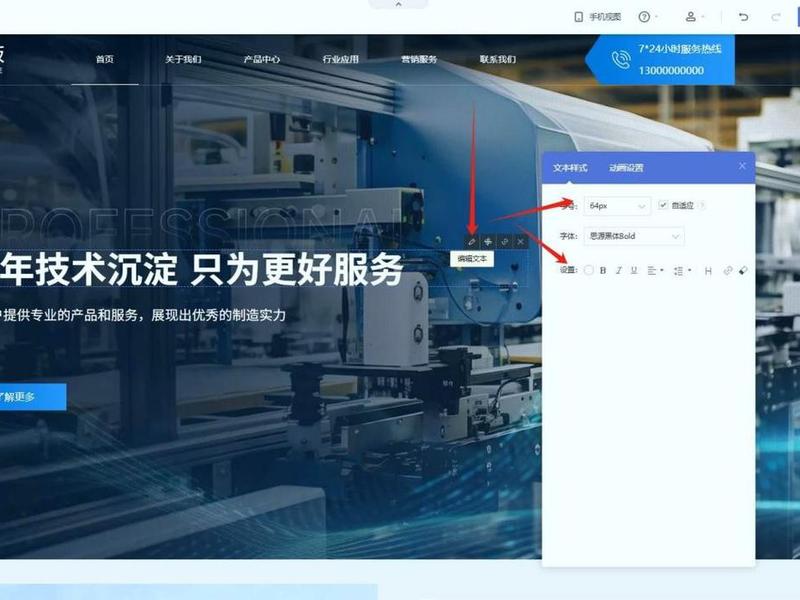Click the delete X on floating text toolbar
Screen dimensions: 800x600
pos(520,242)
